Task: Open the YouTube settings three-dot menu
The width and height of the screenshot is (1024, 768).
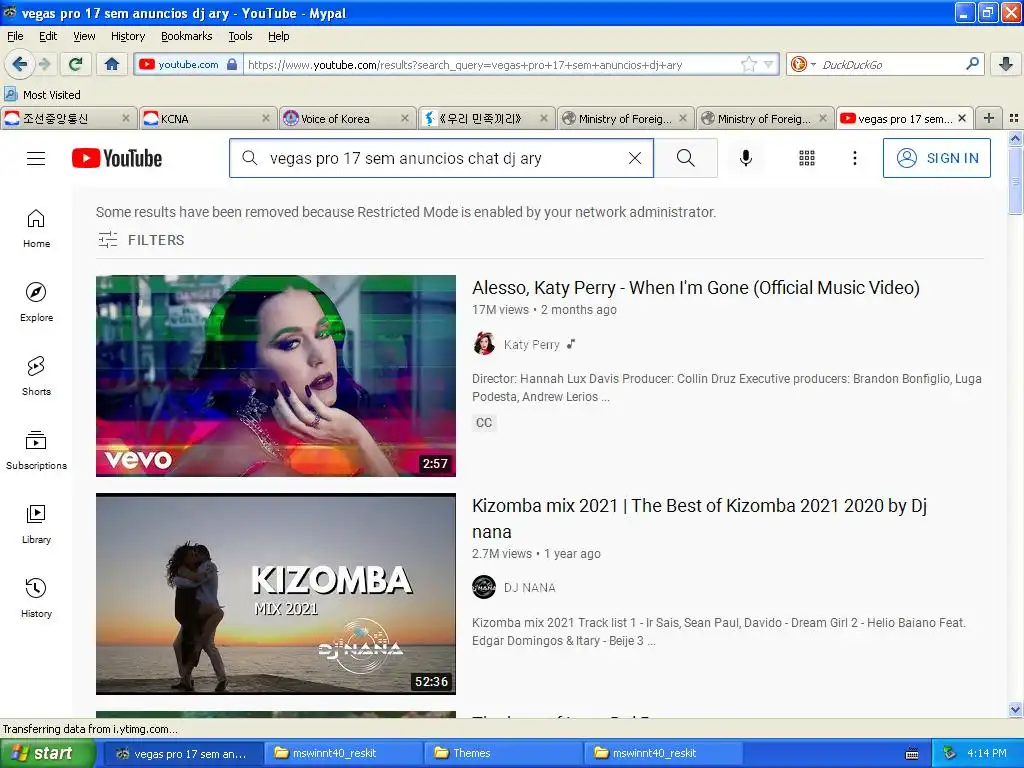Action: click(854, 158)
